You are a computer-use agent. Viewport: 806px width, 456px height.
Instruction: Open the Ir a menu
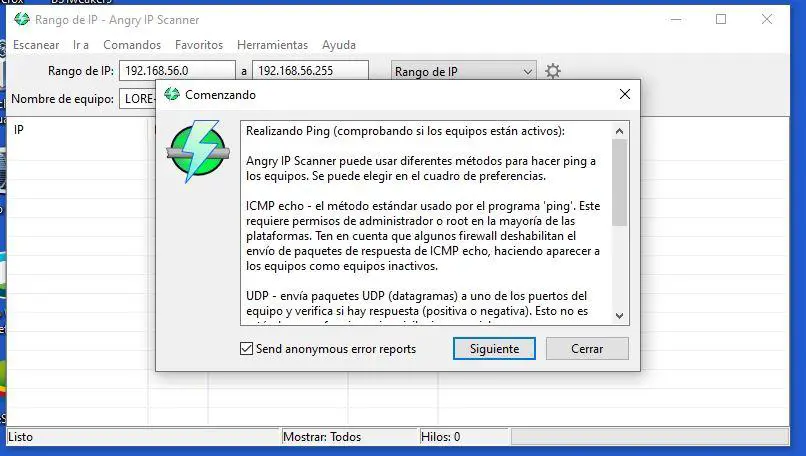81,45
